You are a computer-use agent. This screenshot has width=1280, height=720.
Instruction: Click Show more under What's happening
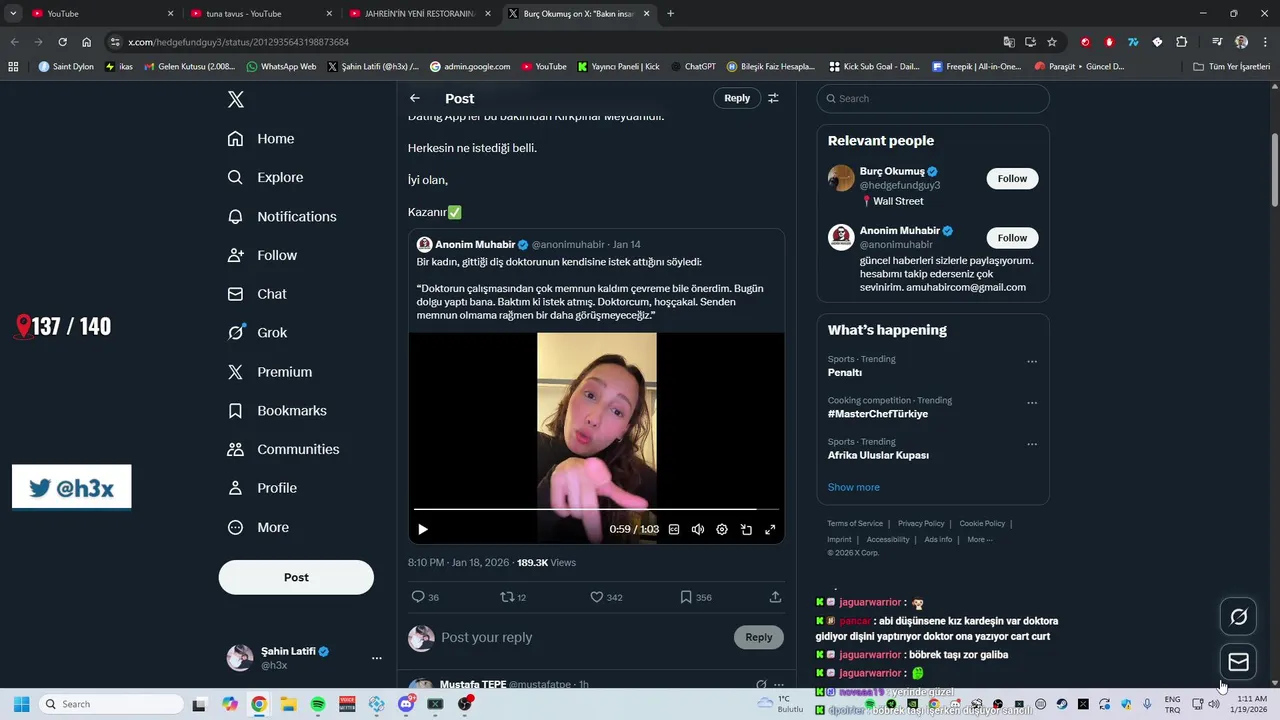[x=853, y=487]
